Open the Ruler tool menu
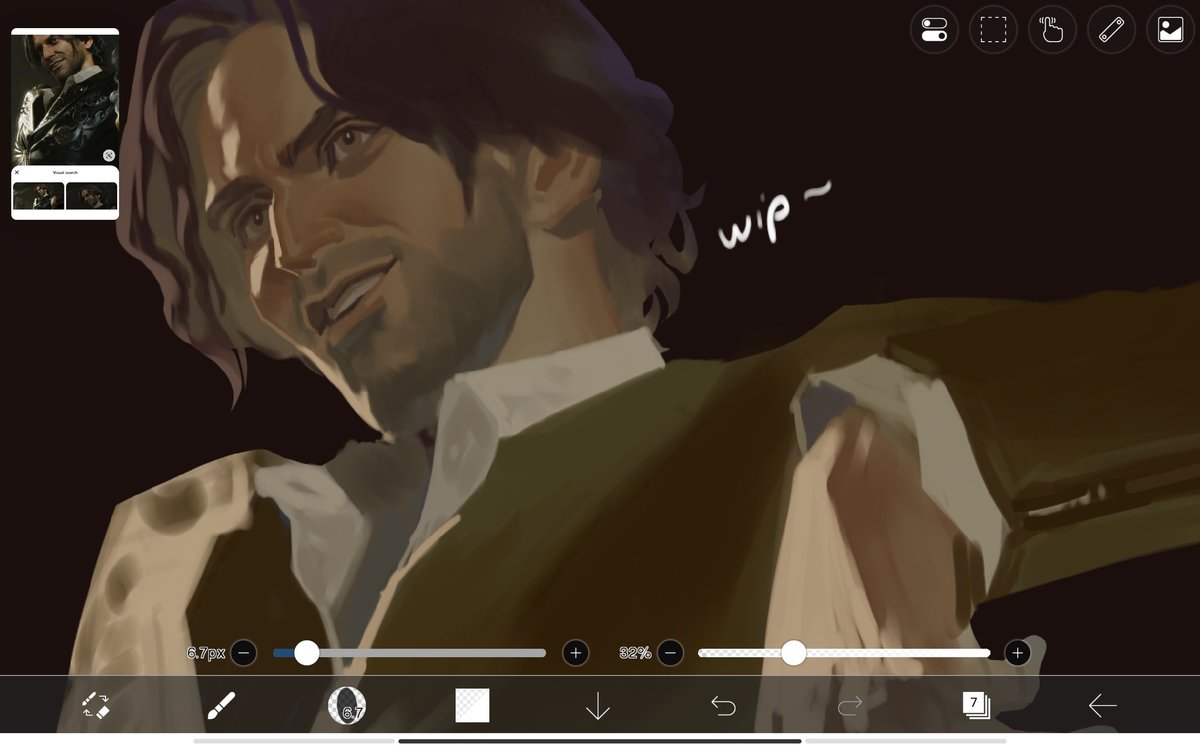The width and height of the screenshot is (1200, 750). pyautogui.click(x=1111, y=29)
